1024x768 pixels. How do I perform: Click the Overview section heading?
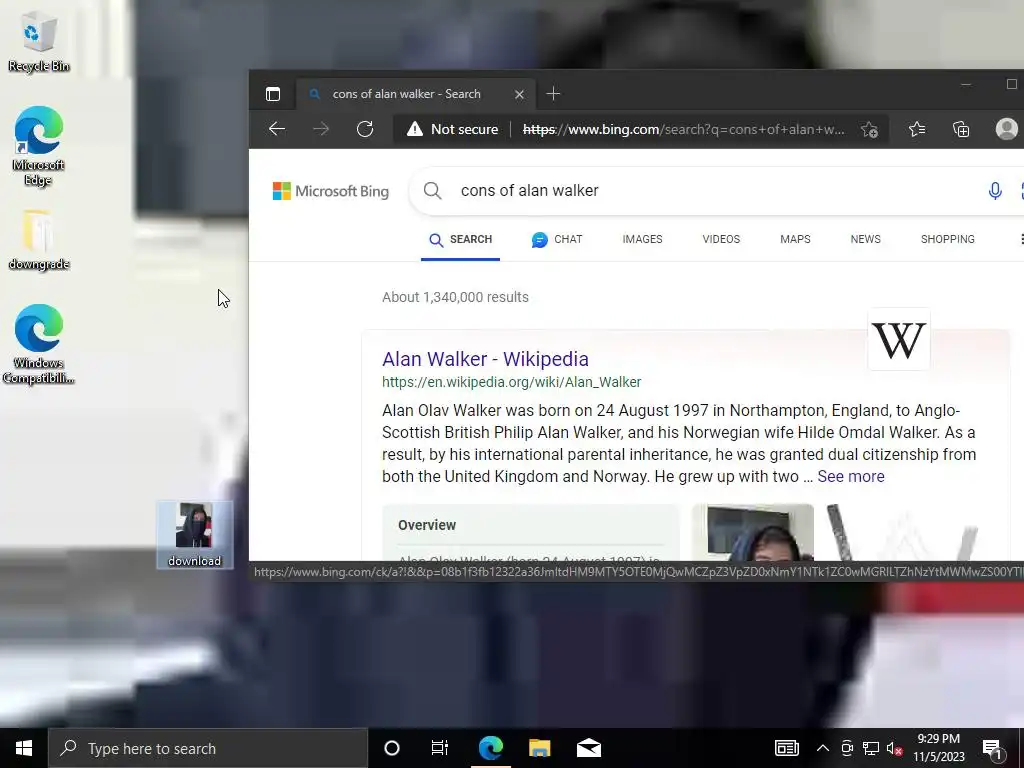pyautogui.click(x=427, y=525)
